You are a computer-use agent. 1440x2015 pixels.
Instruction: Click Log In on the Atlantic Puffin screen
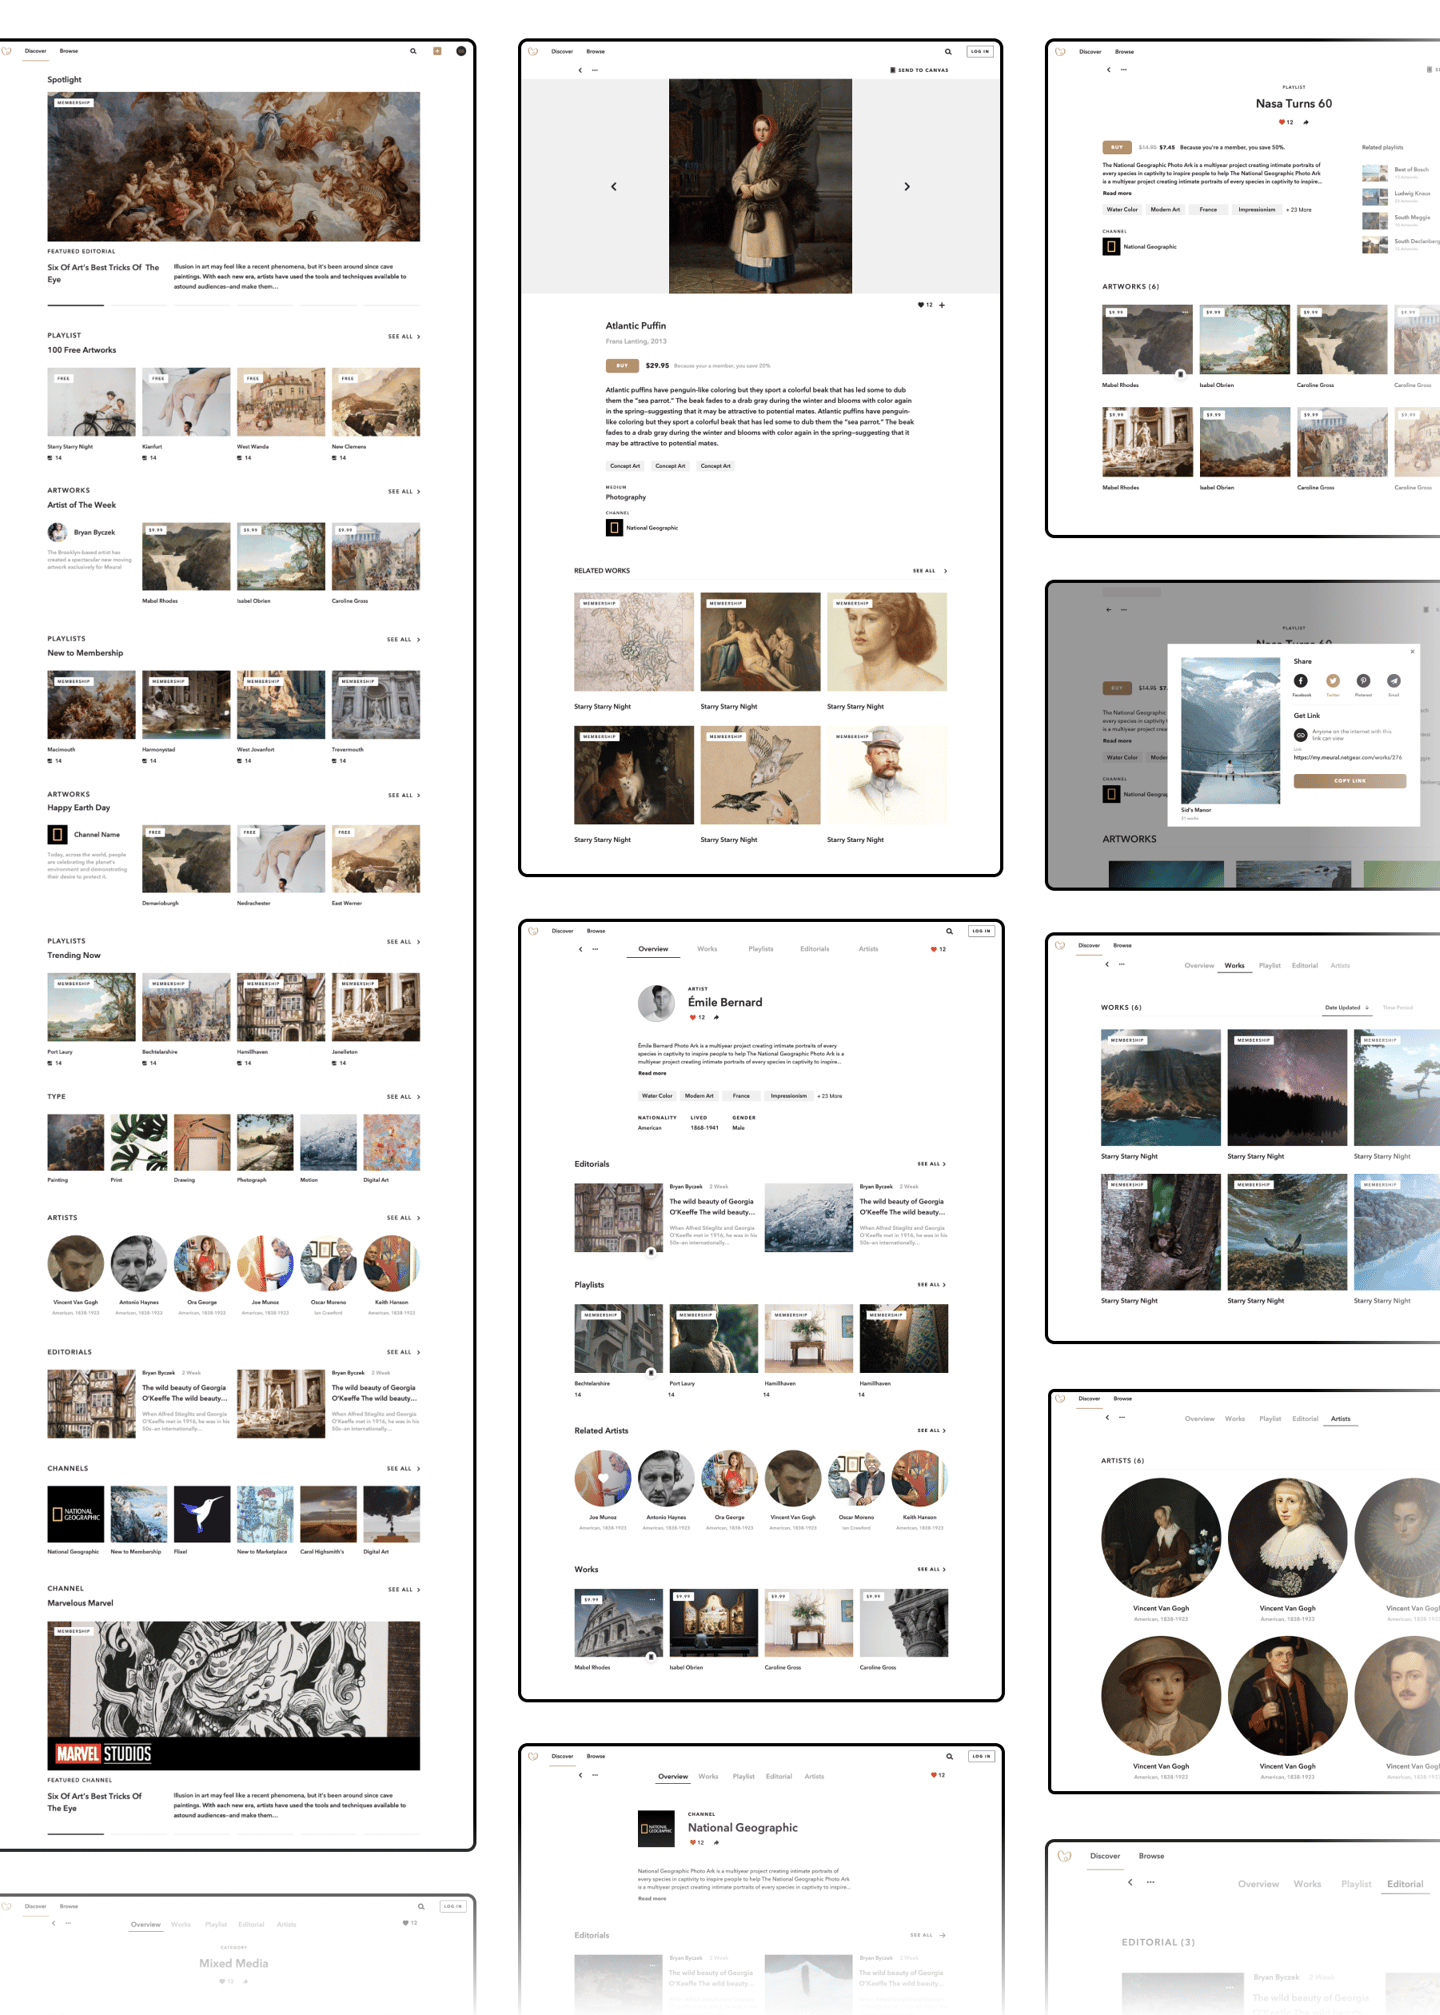tap(980, 51)
